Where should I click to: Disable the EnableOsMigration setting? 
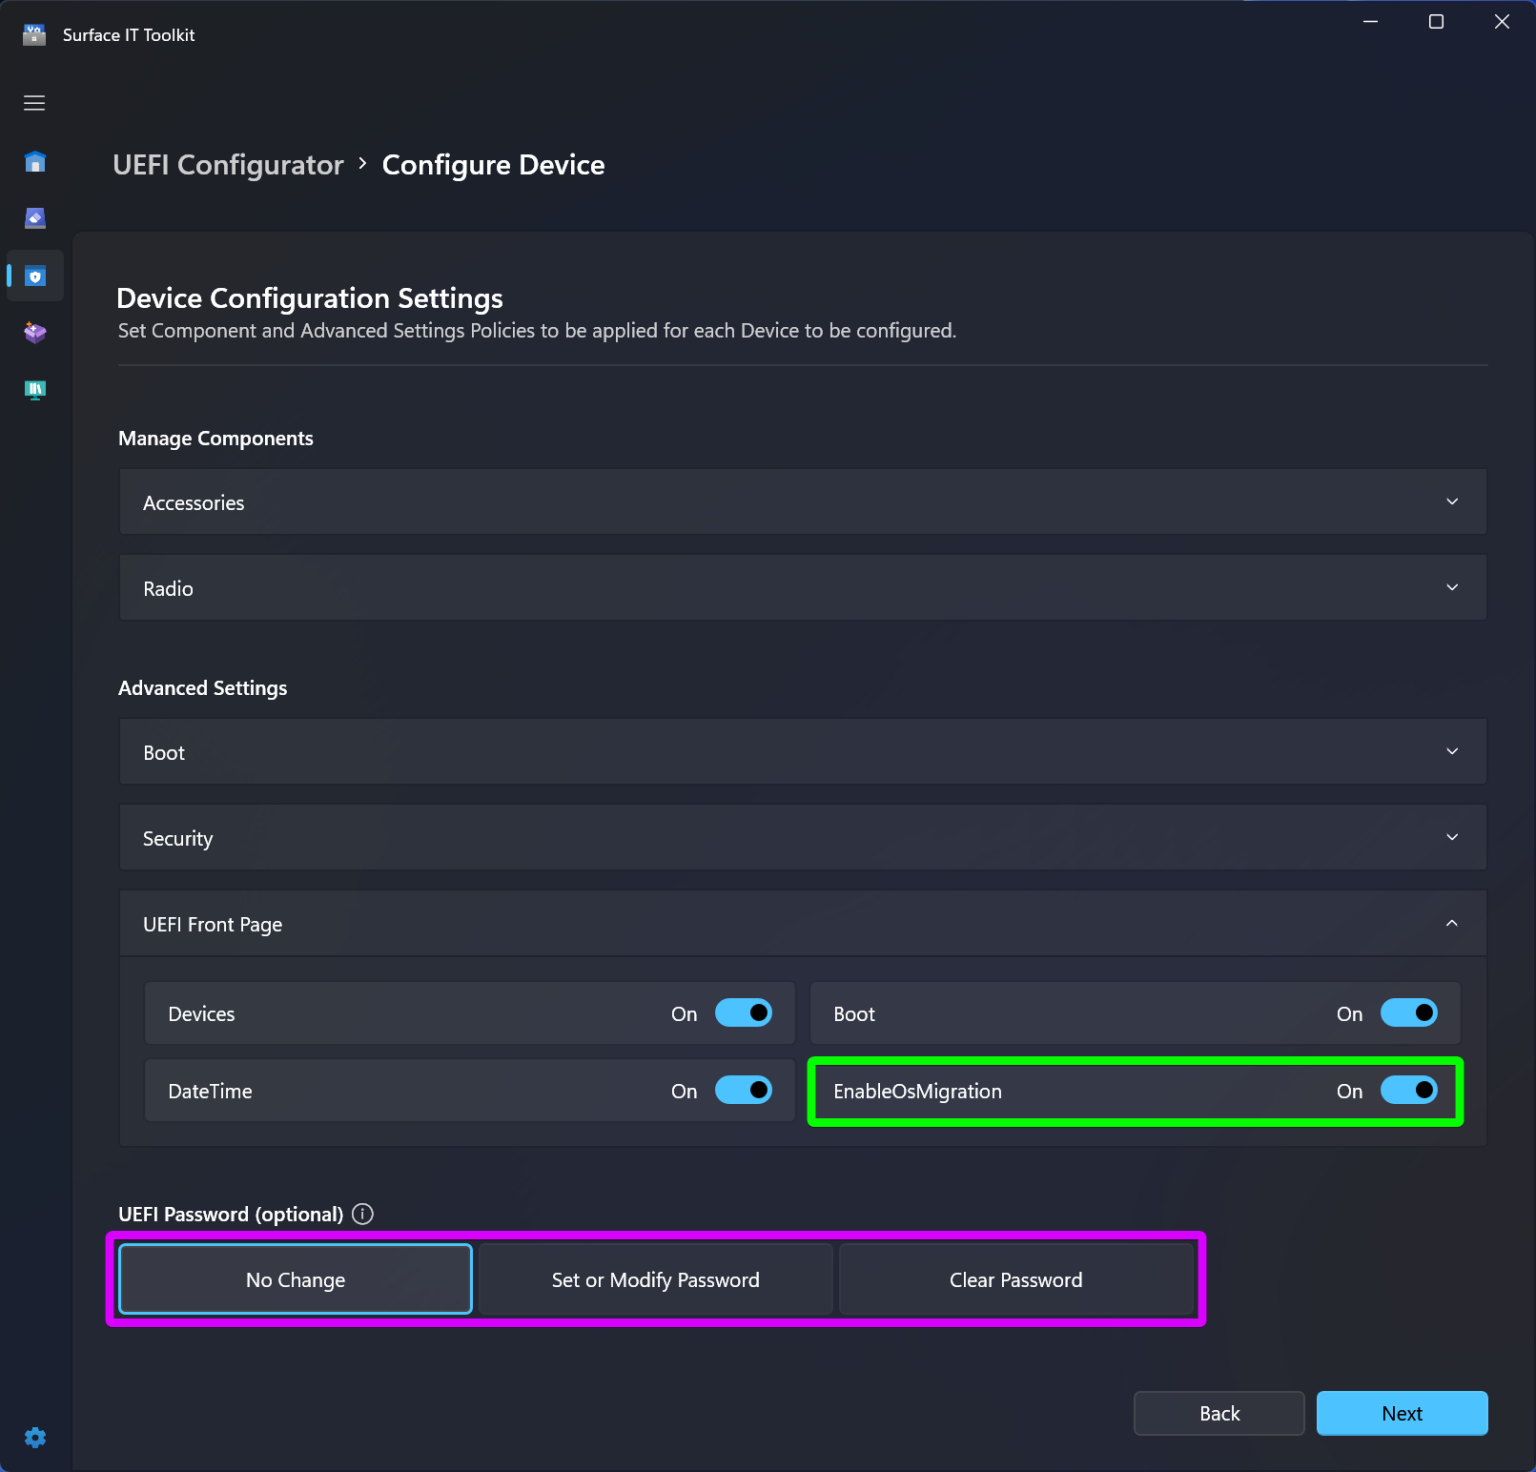(1409, 1091)
